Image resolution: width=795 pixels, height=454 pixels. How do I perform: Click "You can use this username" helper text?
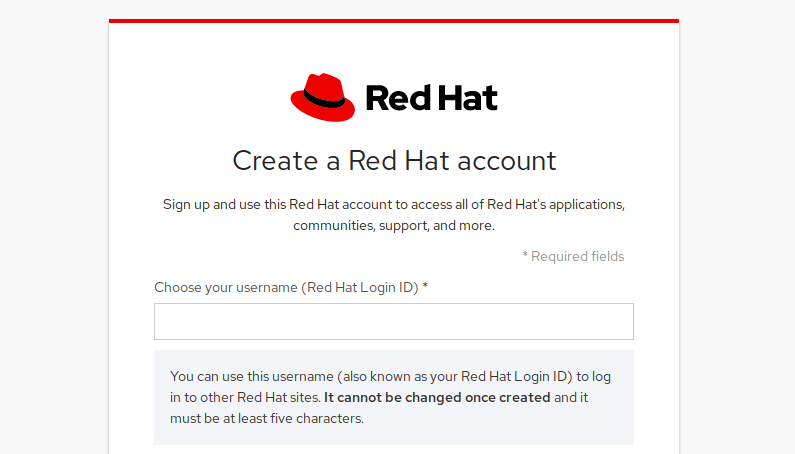(x=252, y=376)
